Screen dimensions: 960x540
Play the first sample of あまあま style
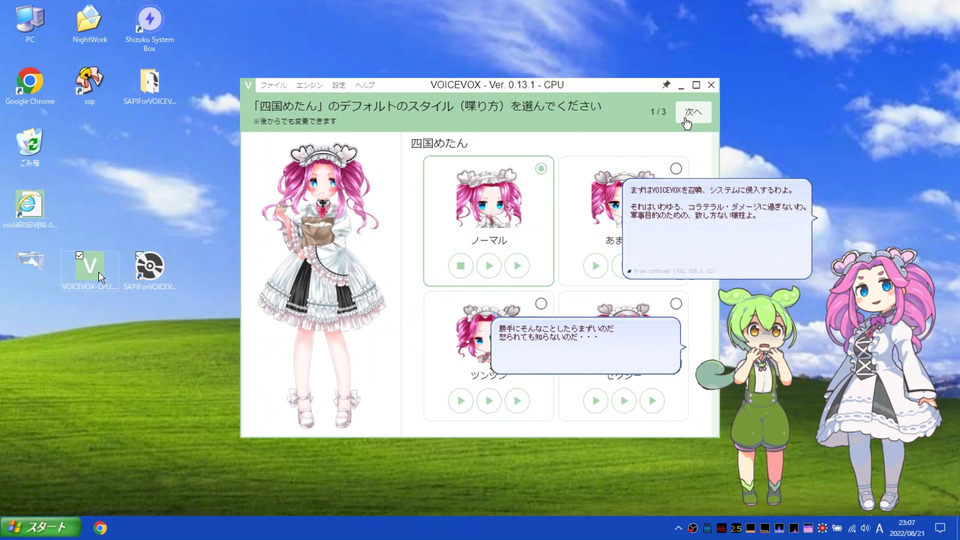(595, 266)
